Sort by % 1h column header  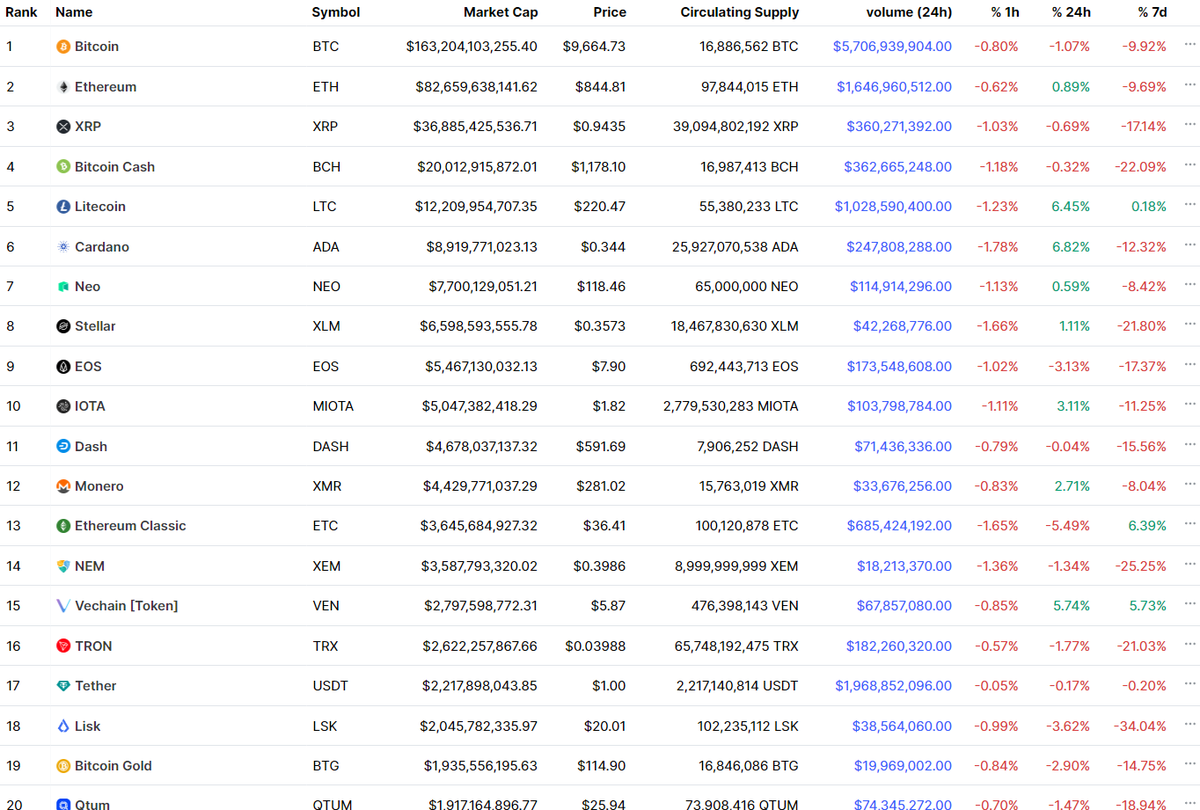pos(1005,12)
